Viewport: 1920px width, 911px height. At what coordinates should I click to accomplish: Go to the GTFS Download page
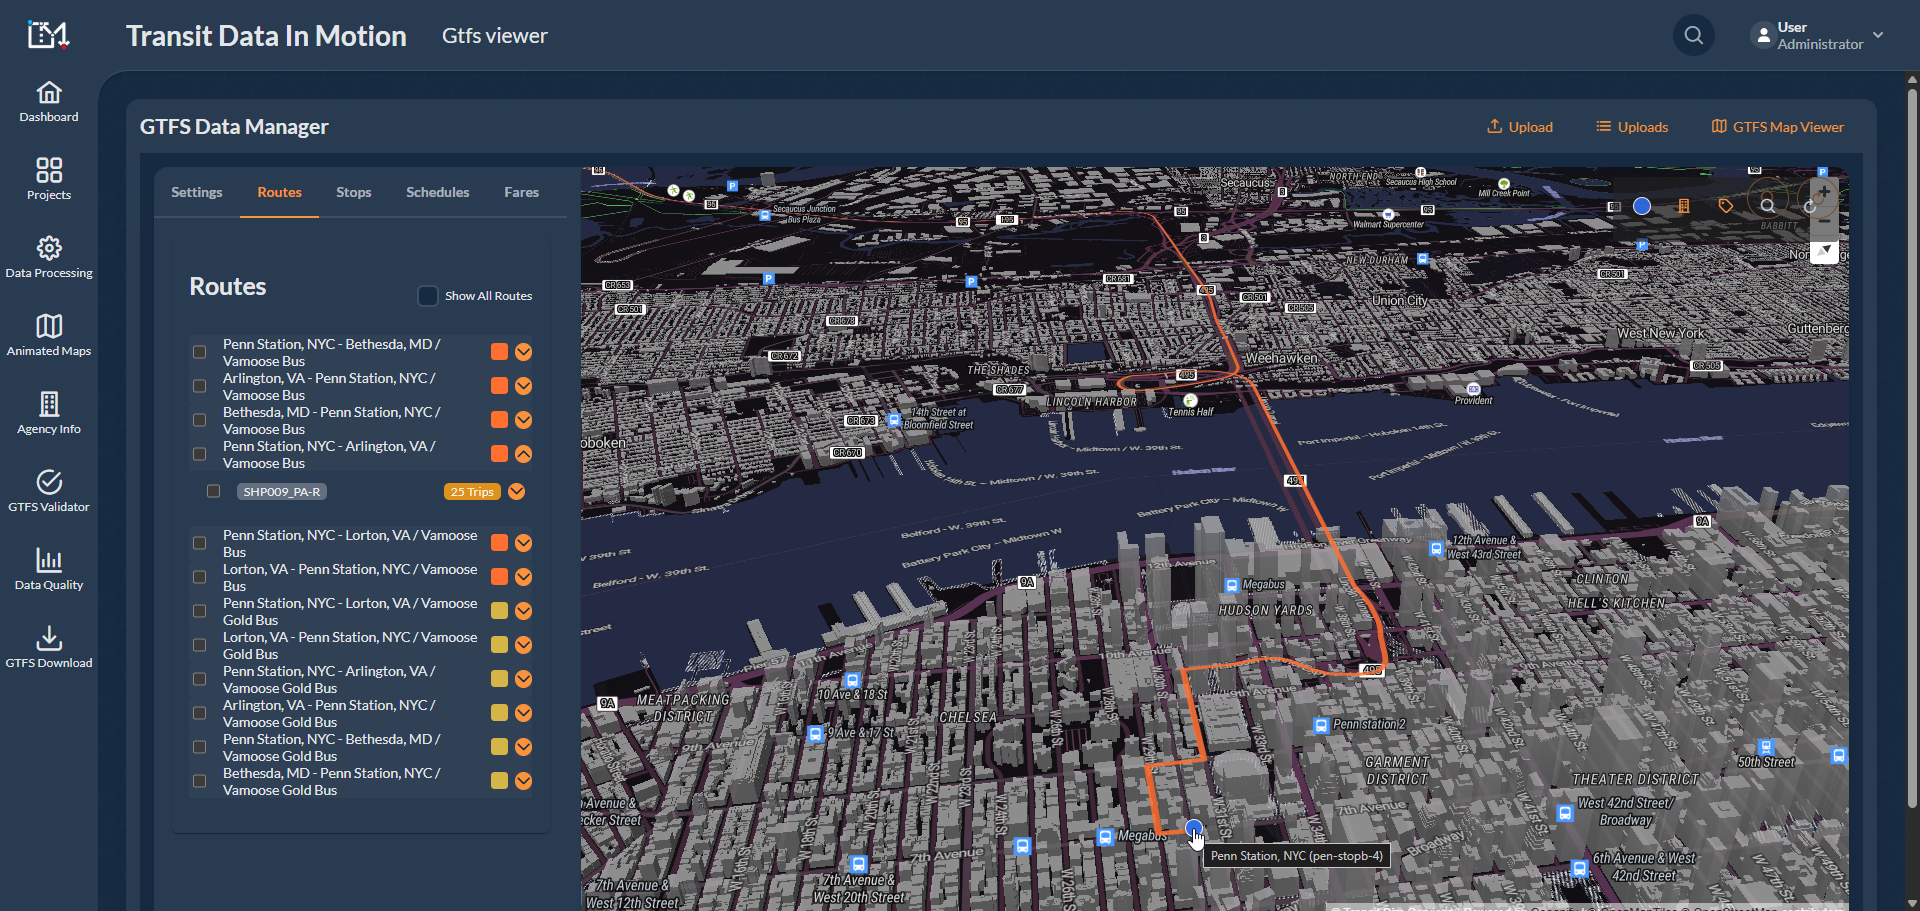(48, 647)
